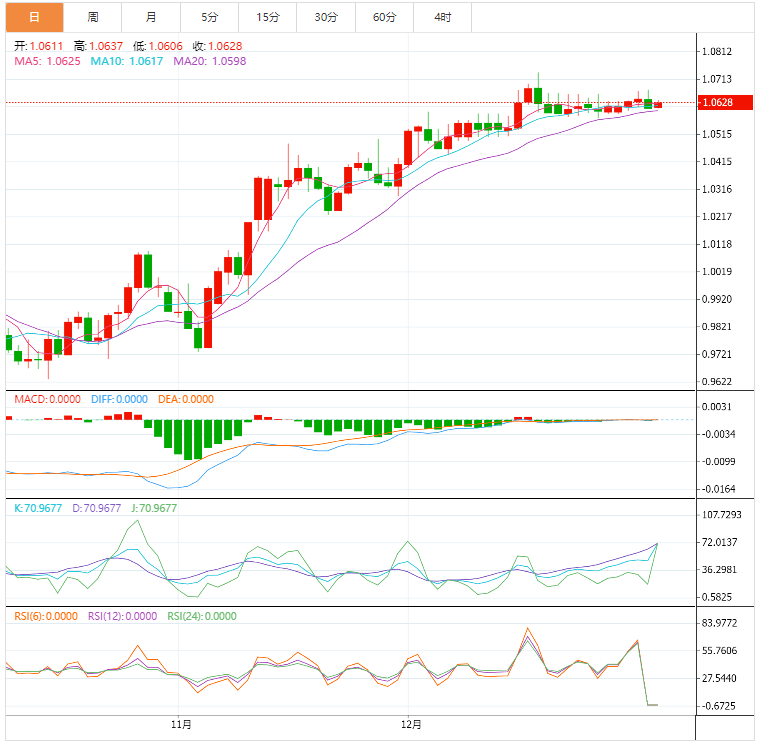Click the MA20 indicator label
Viewport: 760px width, 743px height.
tap(209, 61)
